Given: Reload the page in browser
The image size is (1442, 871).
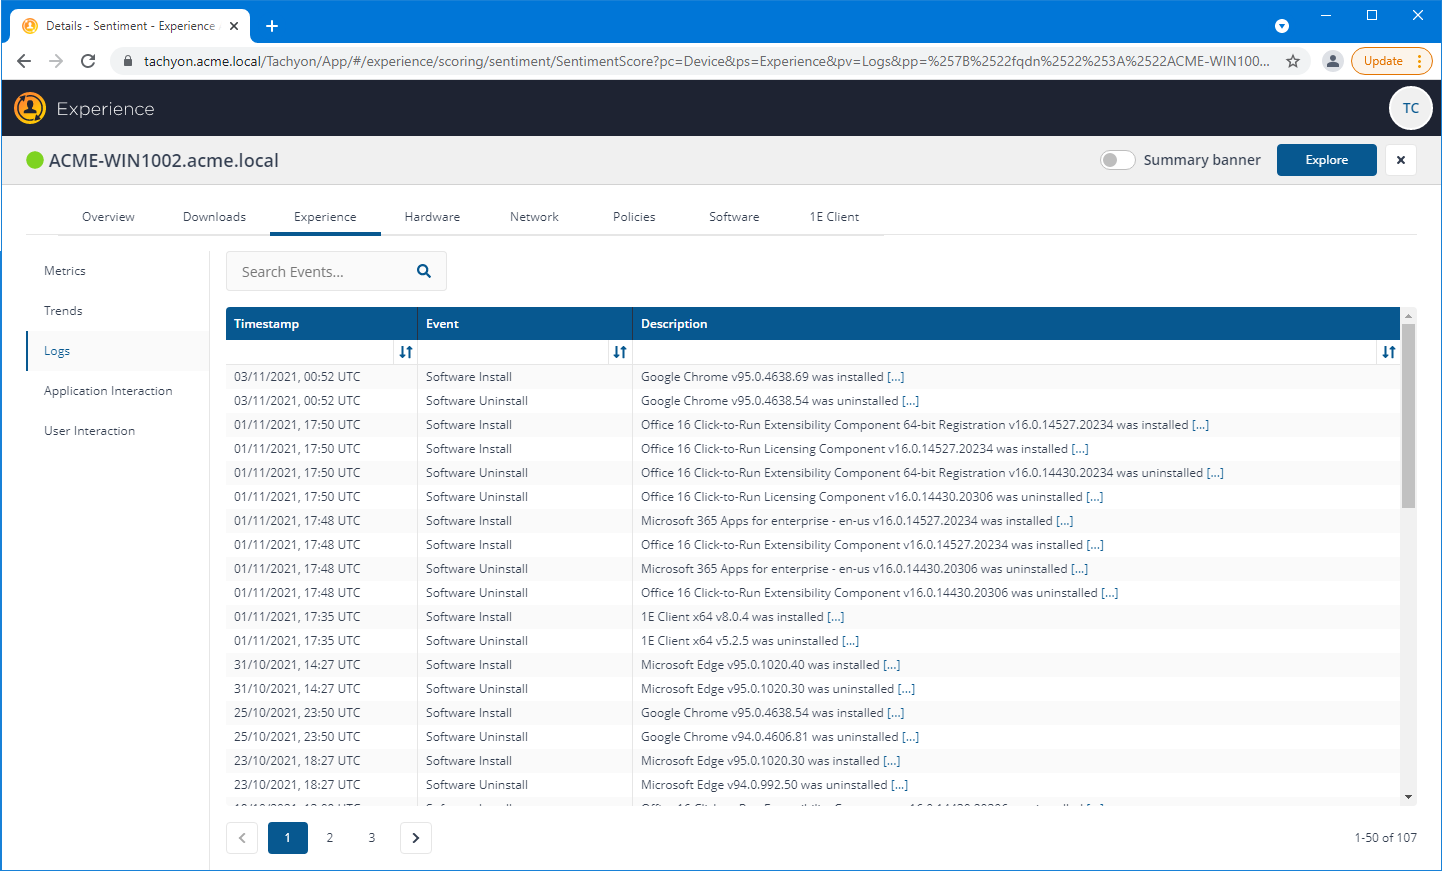Looking at the screenshot, I should click(x=88, y=61).
